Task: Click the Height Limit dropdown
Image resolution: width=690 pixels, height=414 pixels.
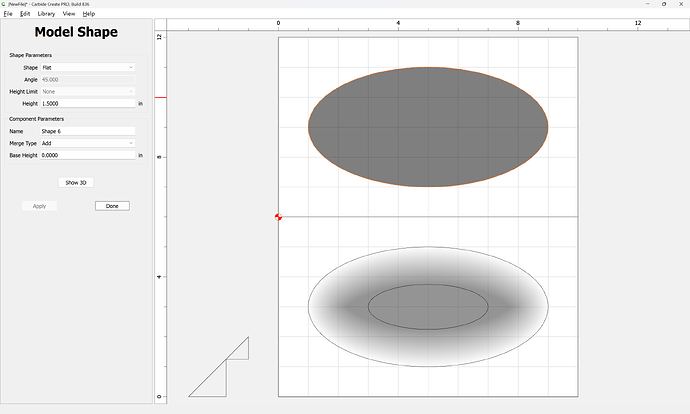Action: pyautogui.click(x=87, y=91)
